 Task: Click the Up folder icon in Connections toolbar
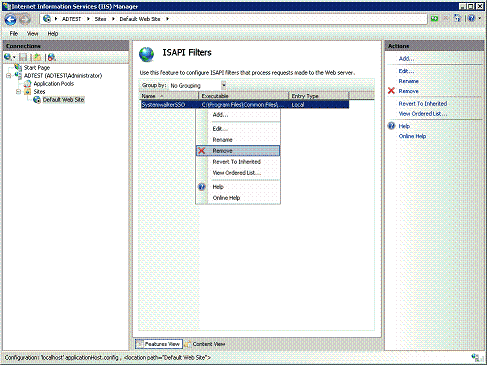pyautogui.click(x=37, y=57)
